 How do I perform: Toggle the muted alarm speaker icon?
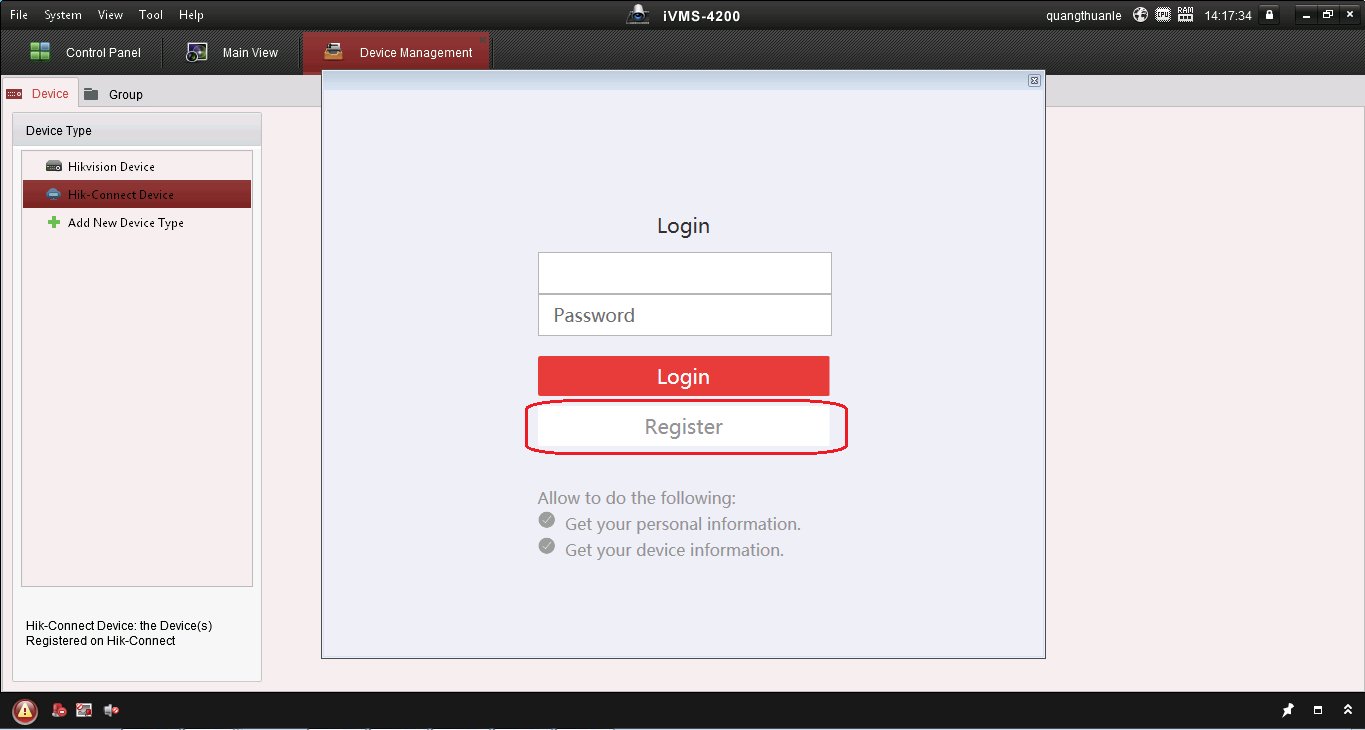click(x=111, y=711)
